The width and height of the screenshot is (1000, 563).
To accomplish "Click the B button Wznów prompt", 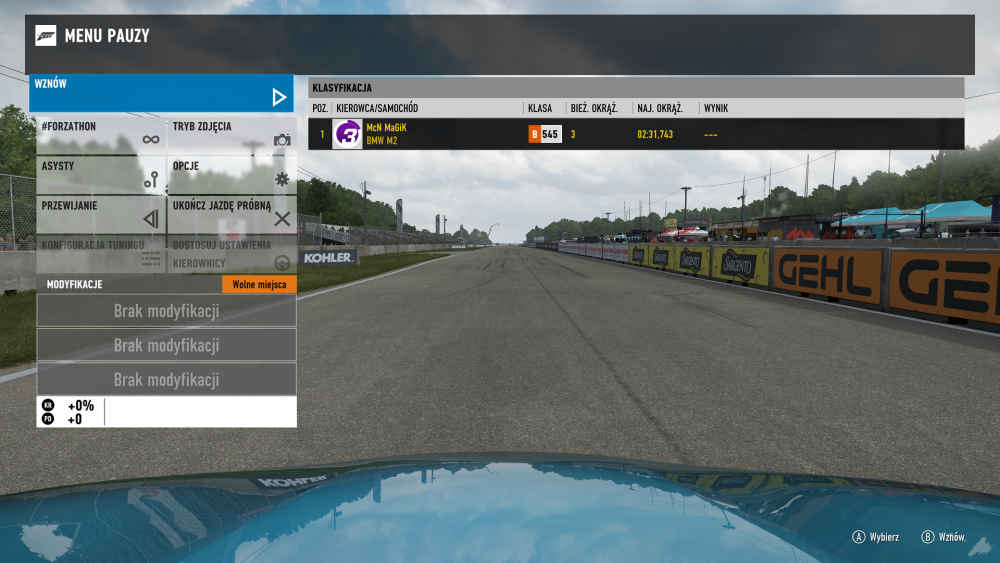I will (x=944, y=537).
